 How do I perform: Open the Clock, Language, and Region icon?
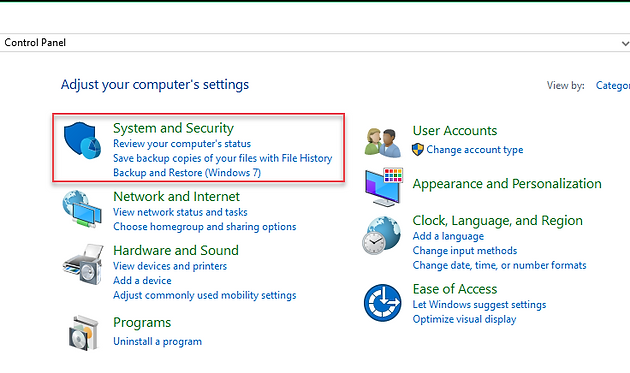click(x=382, y=236)
